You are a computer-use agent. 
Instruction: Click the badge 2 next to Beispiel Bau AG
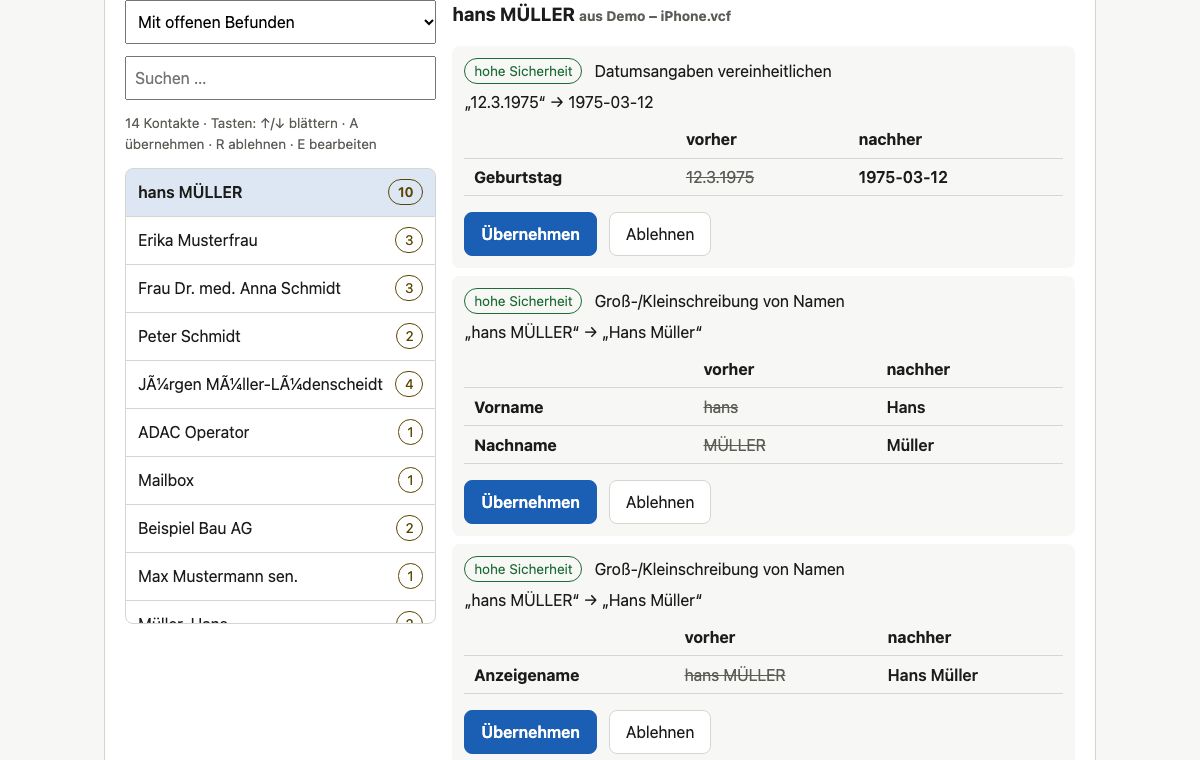click(409, 529)
